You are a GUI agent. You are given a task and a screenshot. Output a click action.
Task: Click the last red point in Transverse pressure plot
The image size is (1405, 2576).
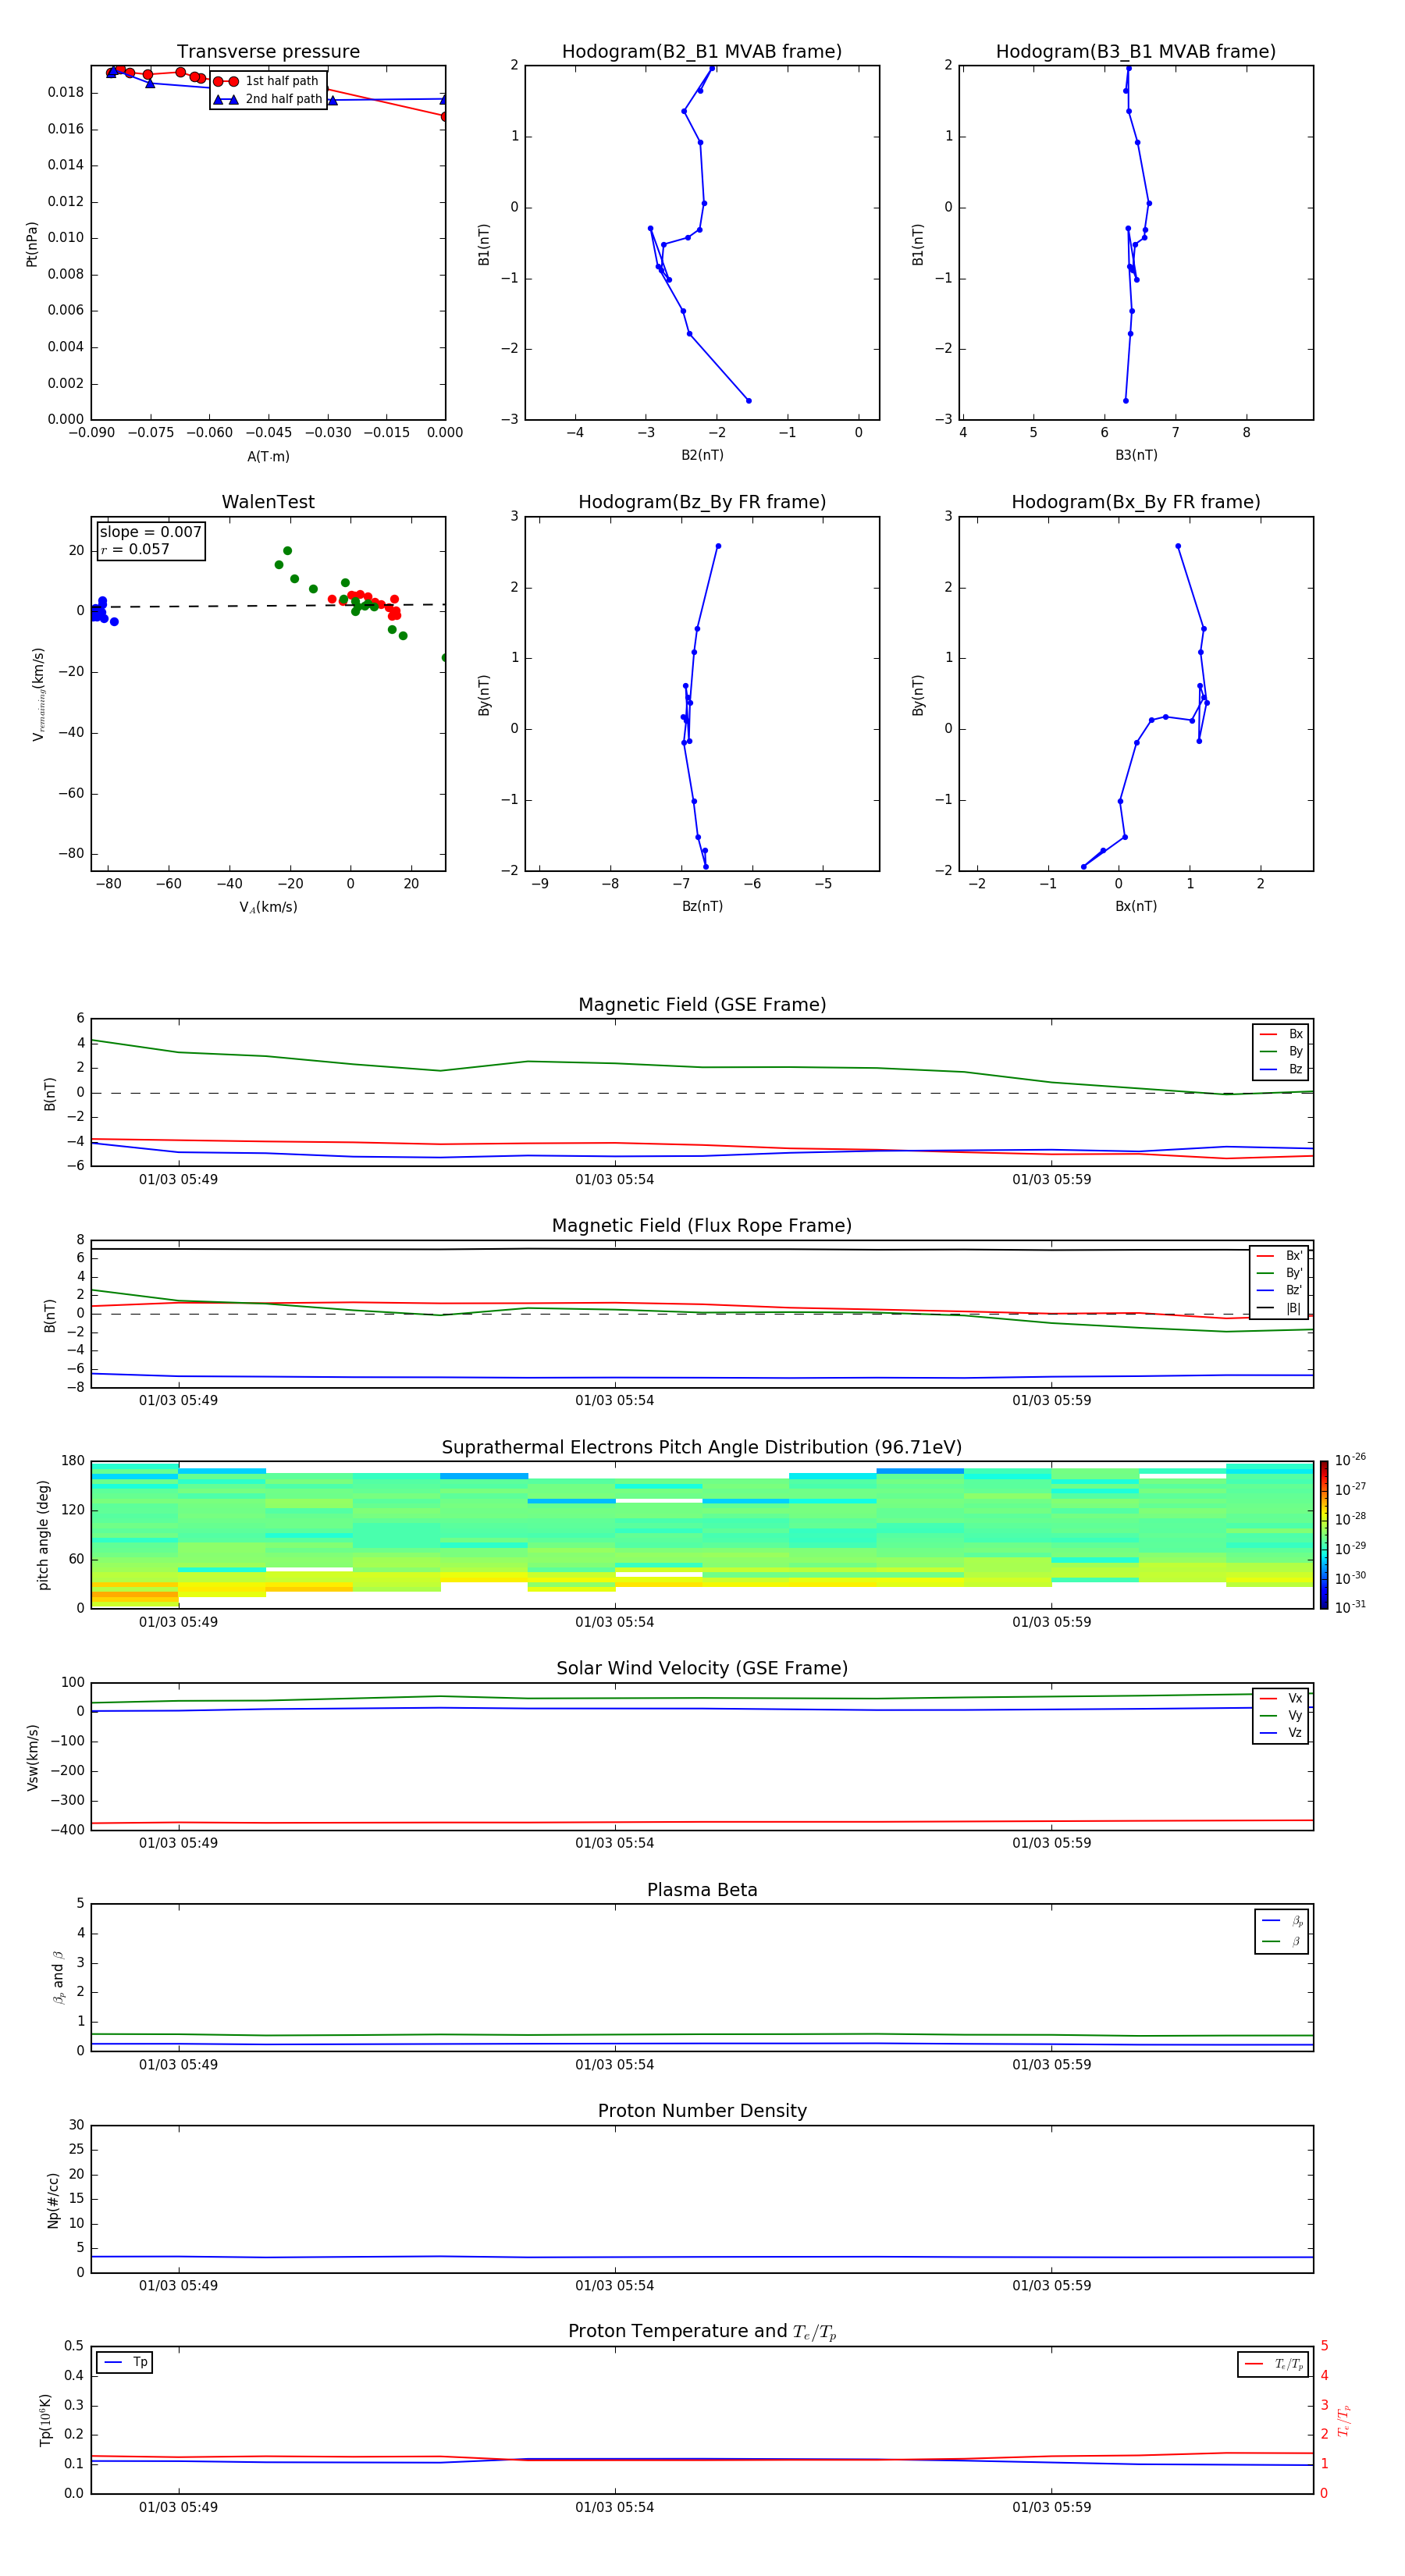444,117
